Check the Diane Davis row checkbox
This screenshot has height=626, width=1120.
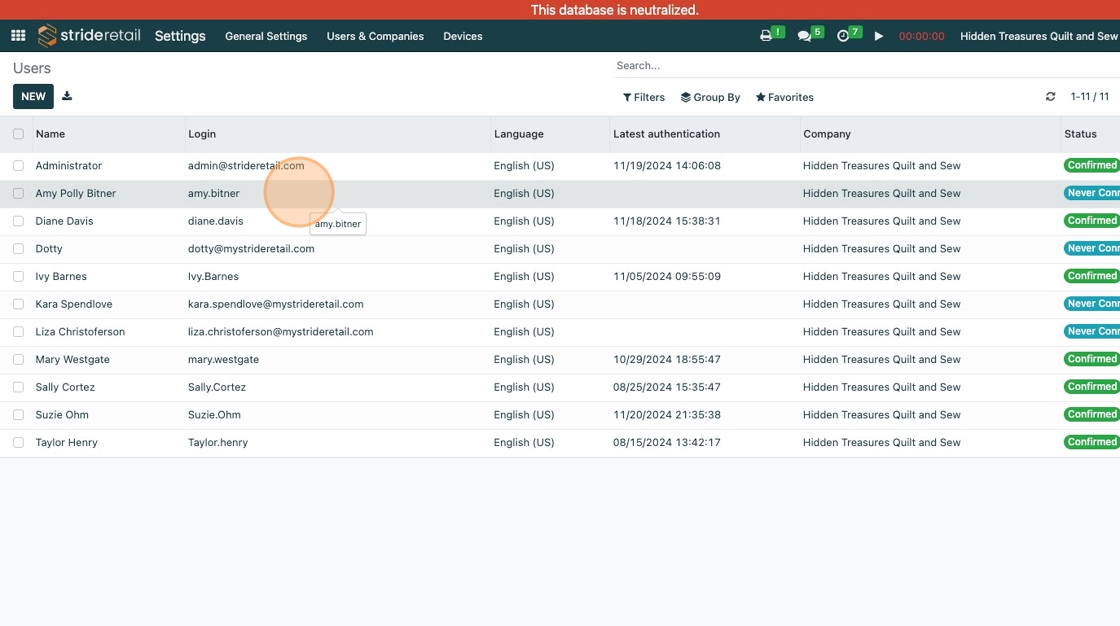click(19, 221)
